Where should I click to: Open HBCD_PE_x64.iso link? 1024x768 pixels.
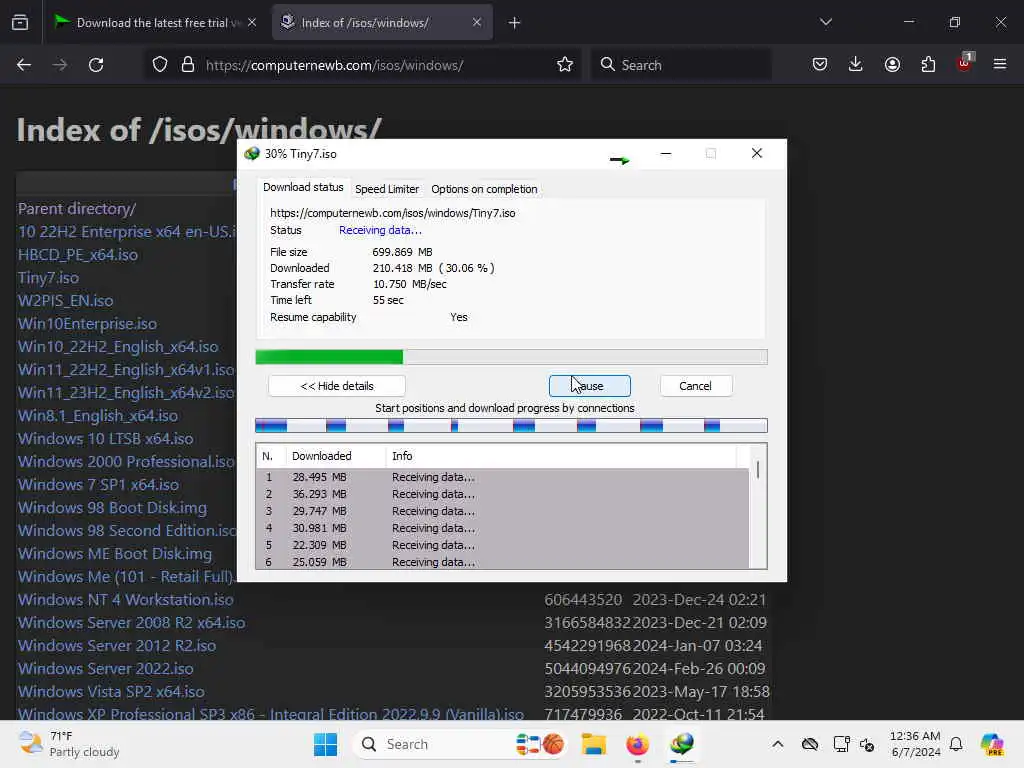(78, 255)
